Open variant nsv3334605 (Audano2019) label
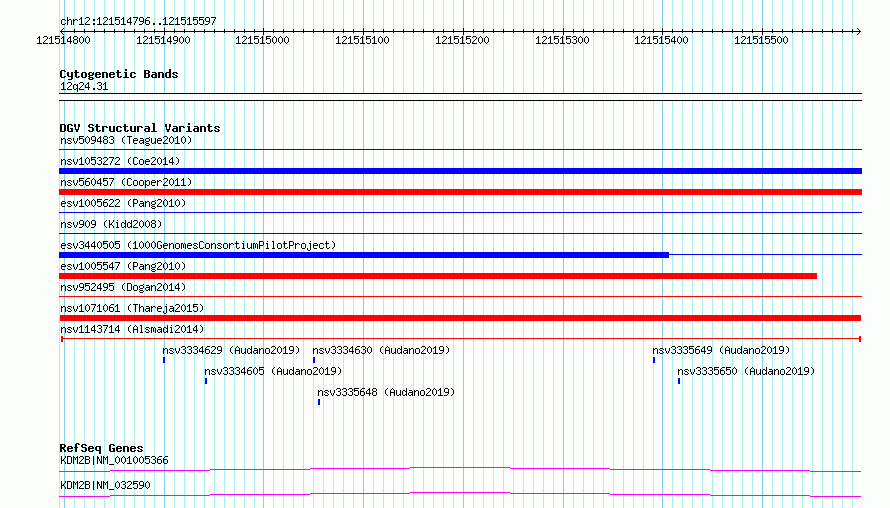 click(273, 371)
